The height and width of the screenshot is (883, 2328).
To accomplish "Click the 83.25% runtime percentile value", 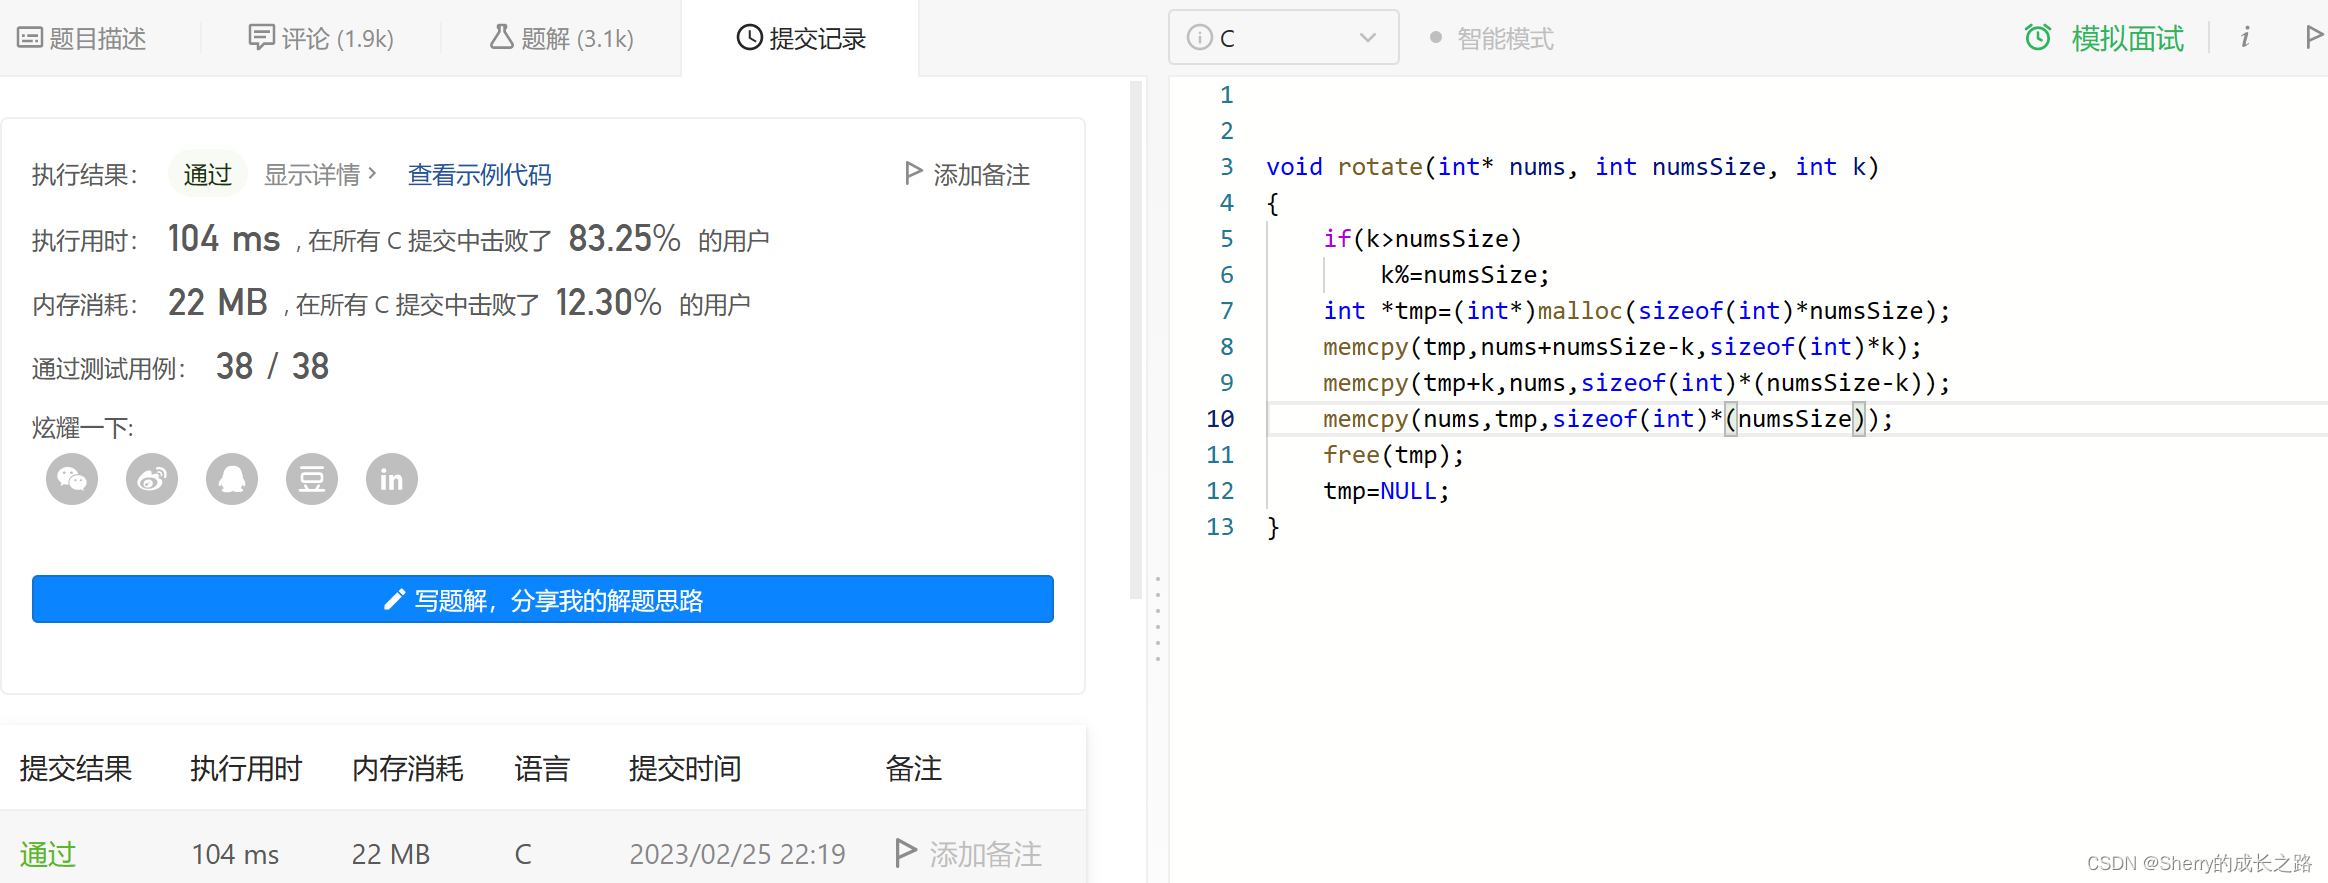I will point(624,238).
